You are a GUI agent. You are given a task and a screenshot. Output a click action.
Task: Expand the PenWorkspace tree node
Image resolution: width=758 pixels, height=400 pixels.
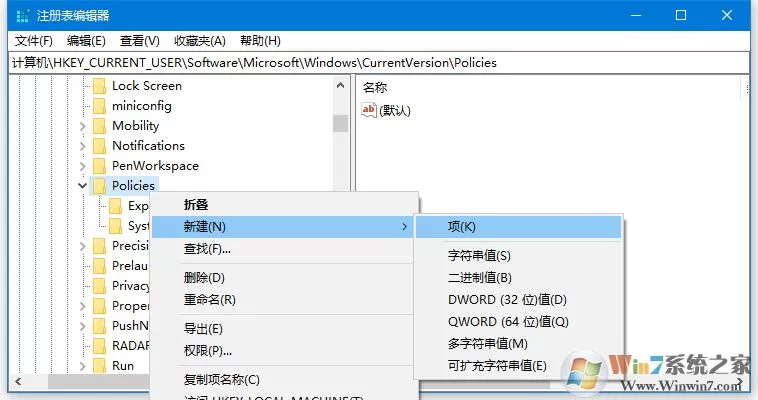(82, 166)
